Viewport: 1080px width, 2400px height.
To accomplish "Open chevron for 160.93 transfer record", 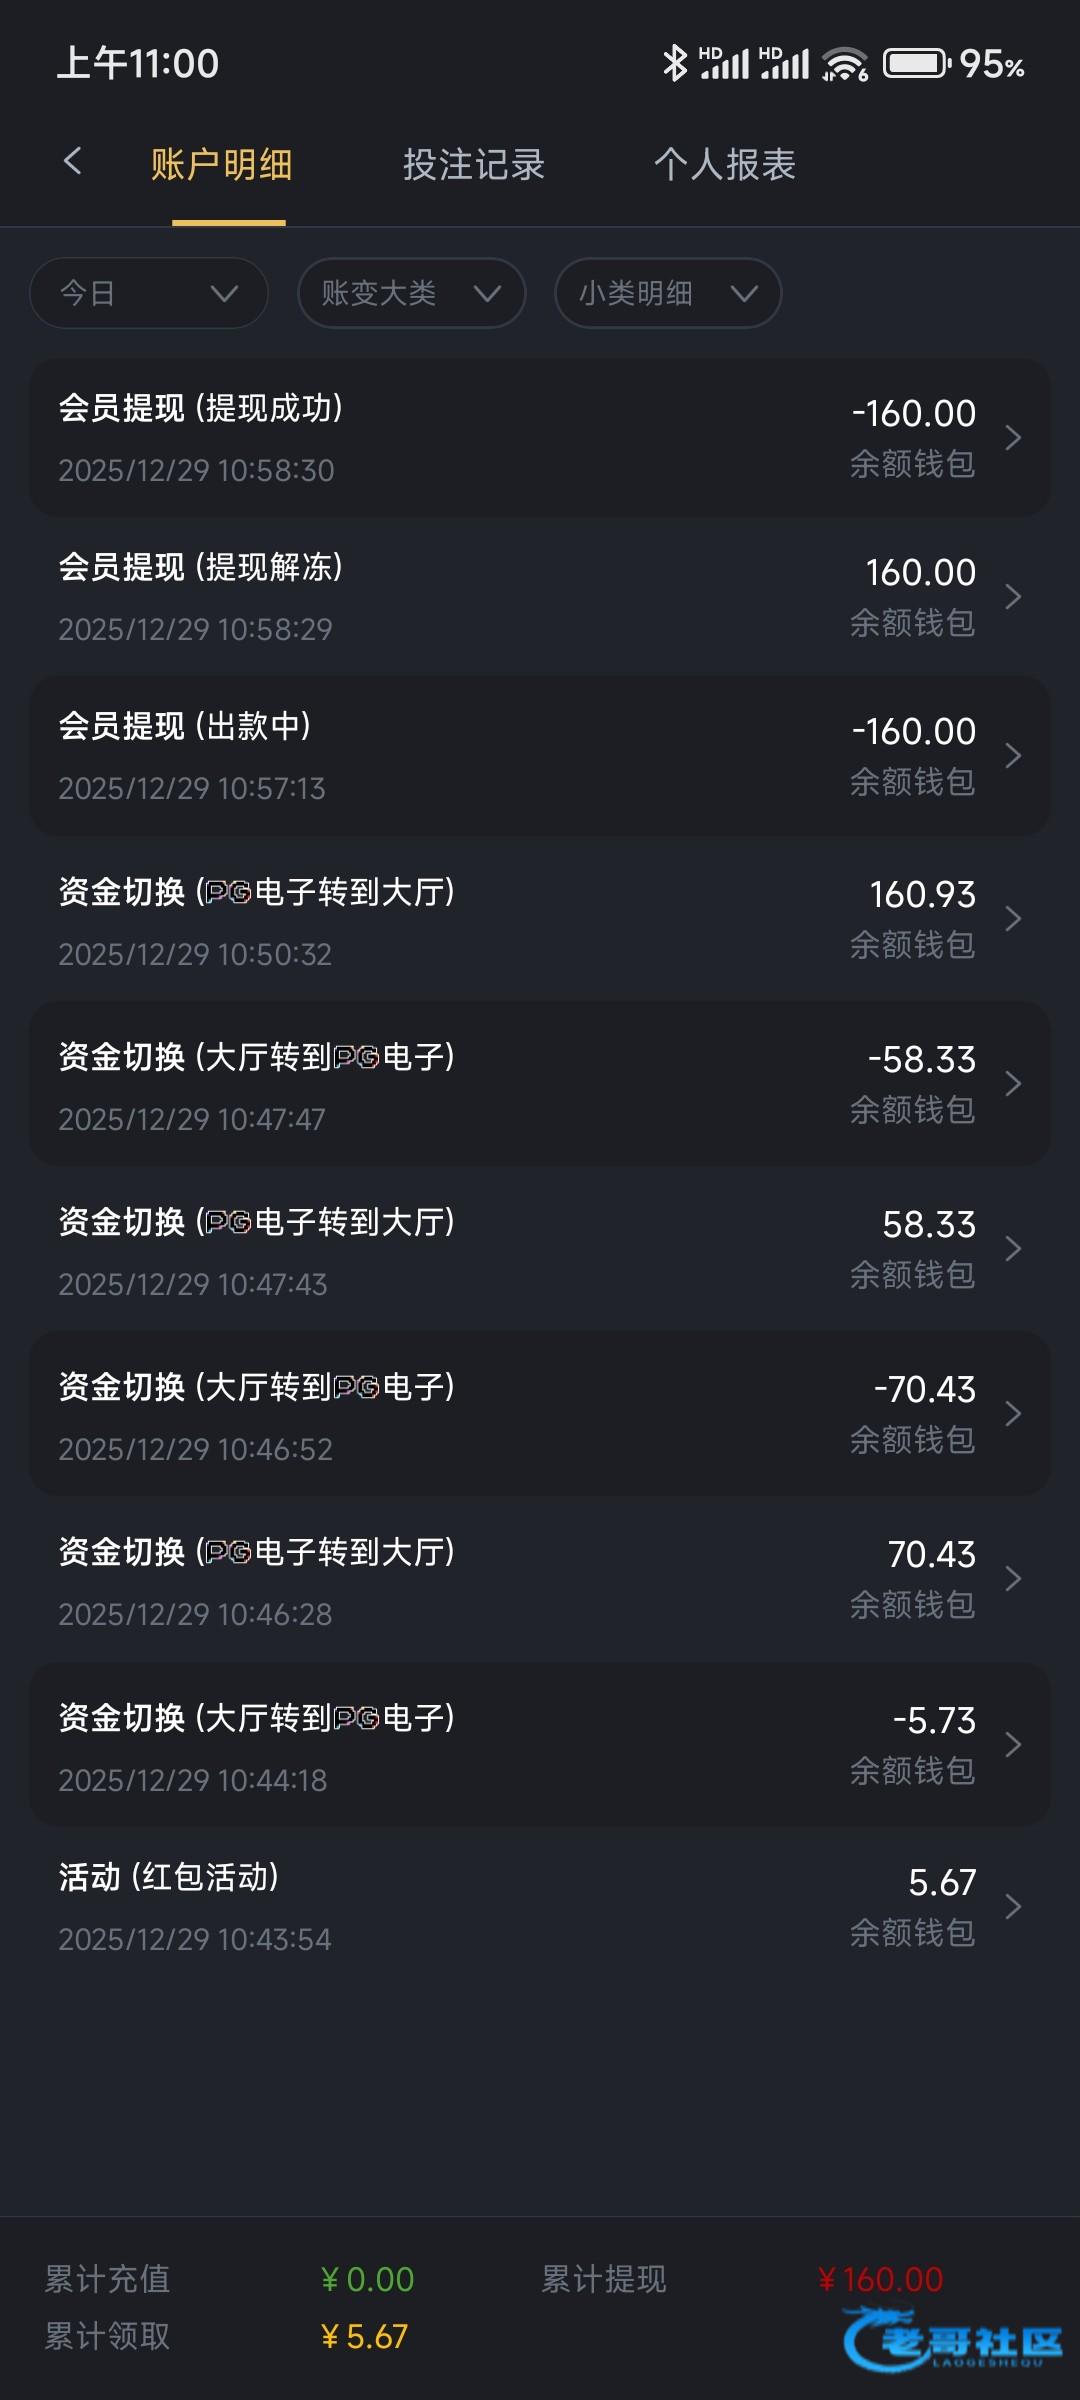I will (1012, 919).
